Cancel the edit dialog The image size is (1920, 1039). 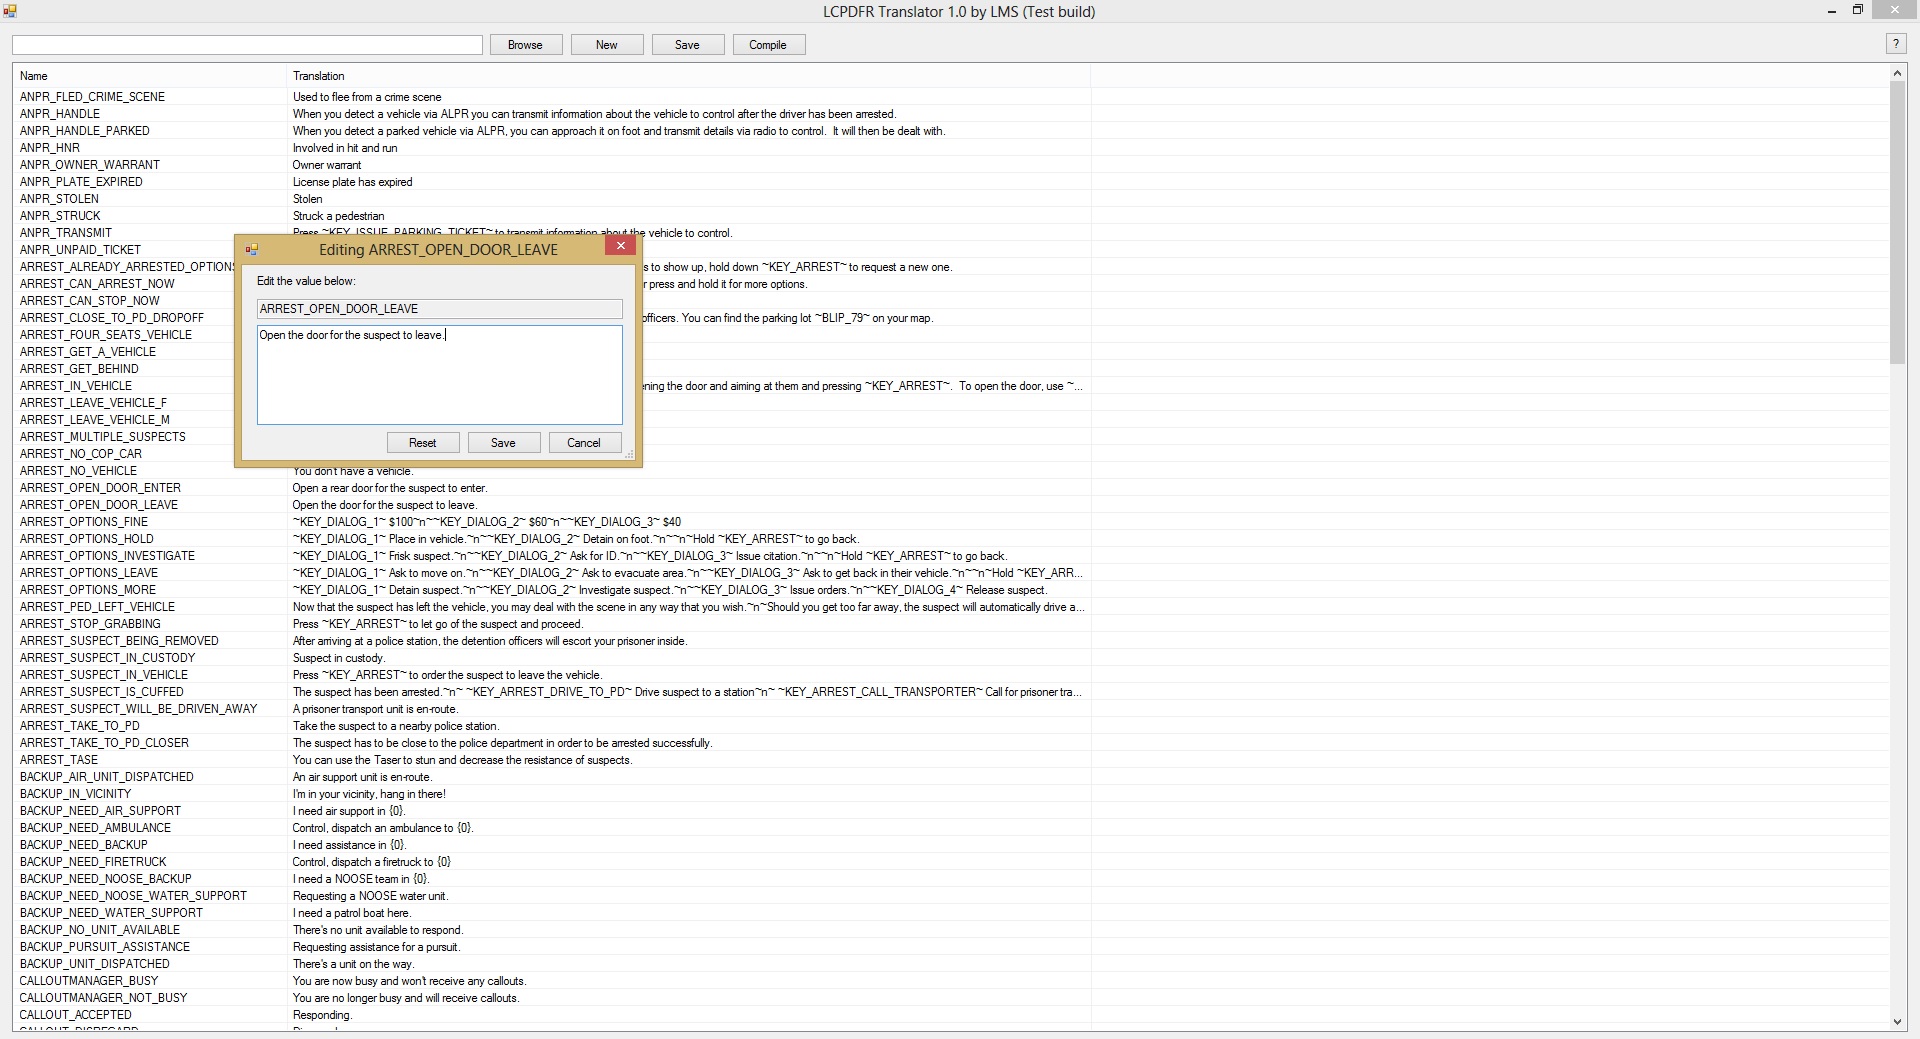pyautogui.click(x=584, y=443)
